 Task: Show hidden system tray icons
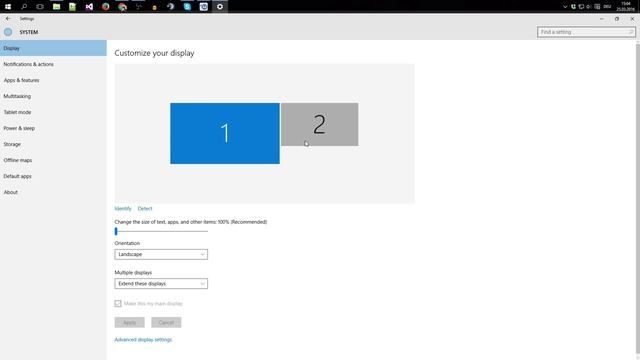[565, 7]
